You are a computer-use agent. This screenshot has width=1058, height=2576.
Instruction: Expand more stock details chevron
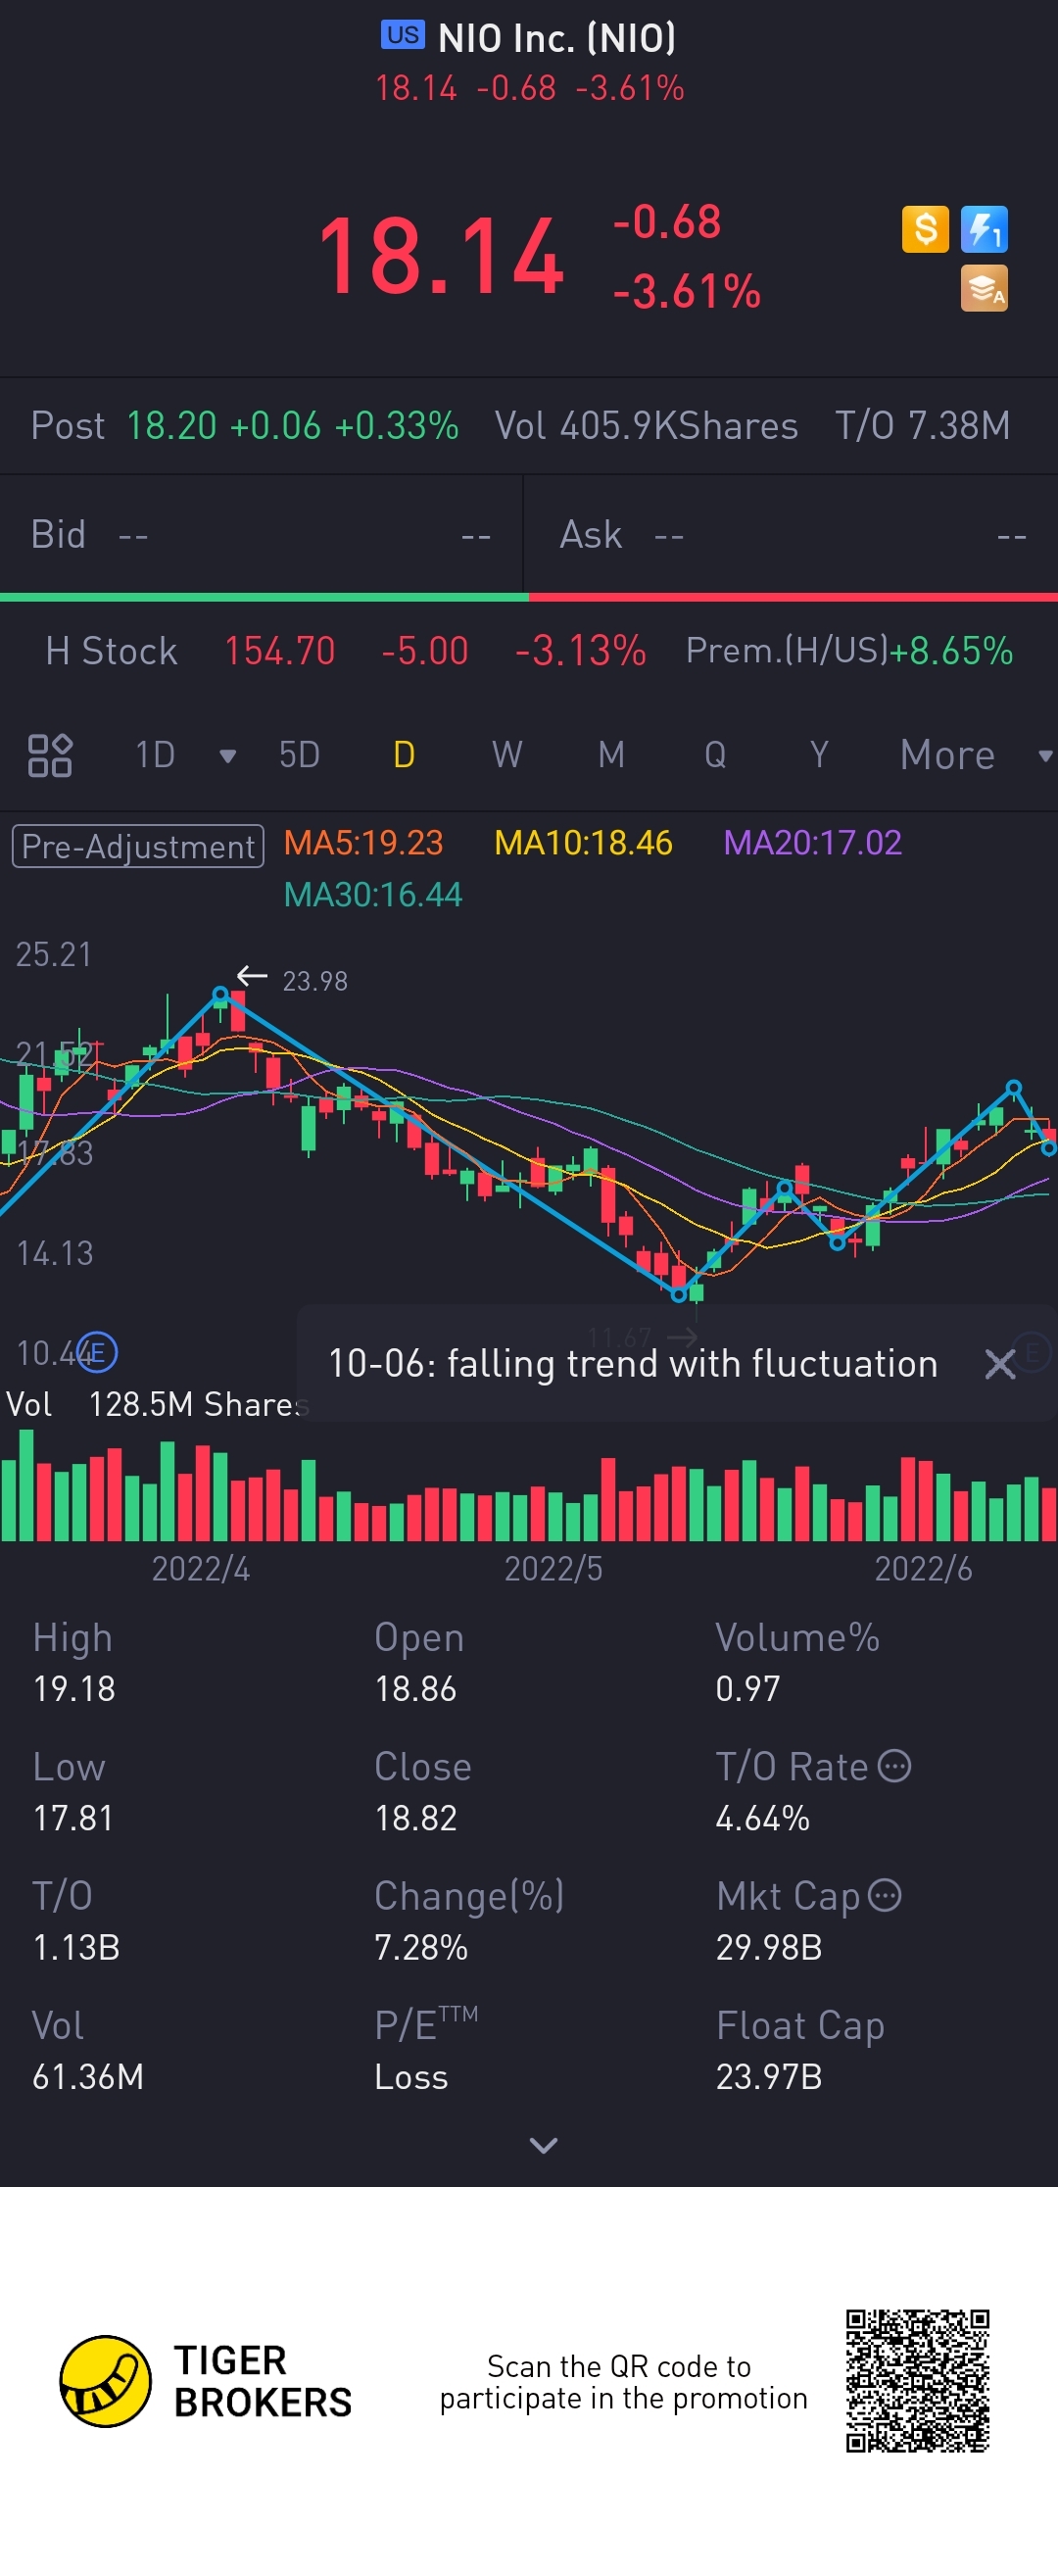pos(543,2144)
